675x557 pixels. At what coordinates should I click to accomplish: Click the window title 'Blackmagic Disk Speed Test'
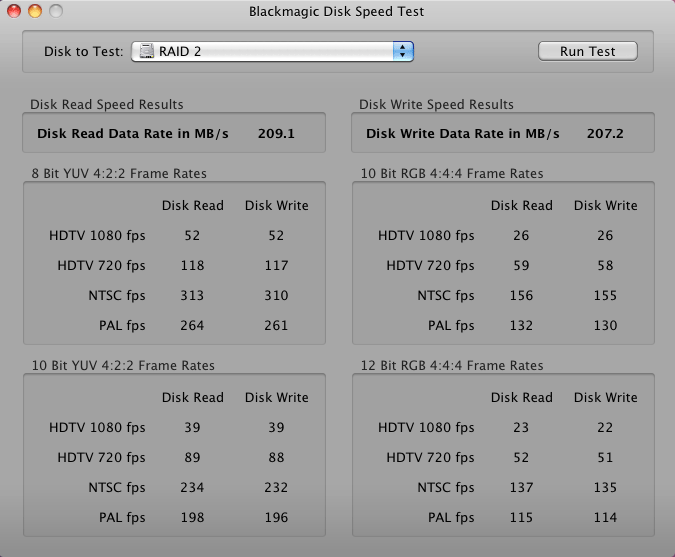[x=337, y=12]
